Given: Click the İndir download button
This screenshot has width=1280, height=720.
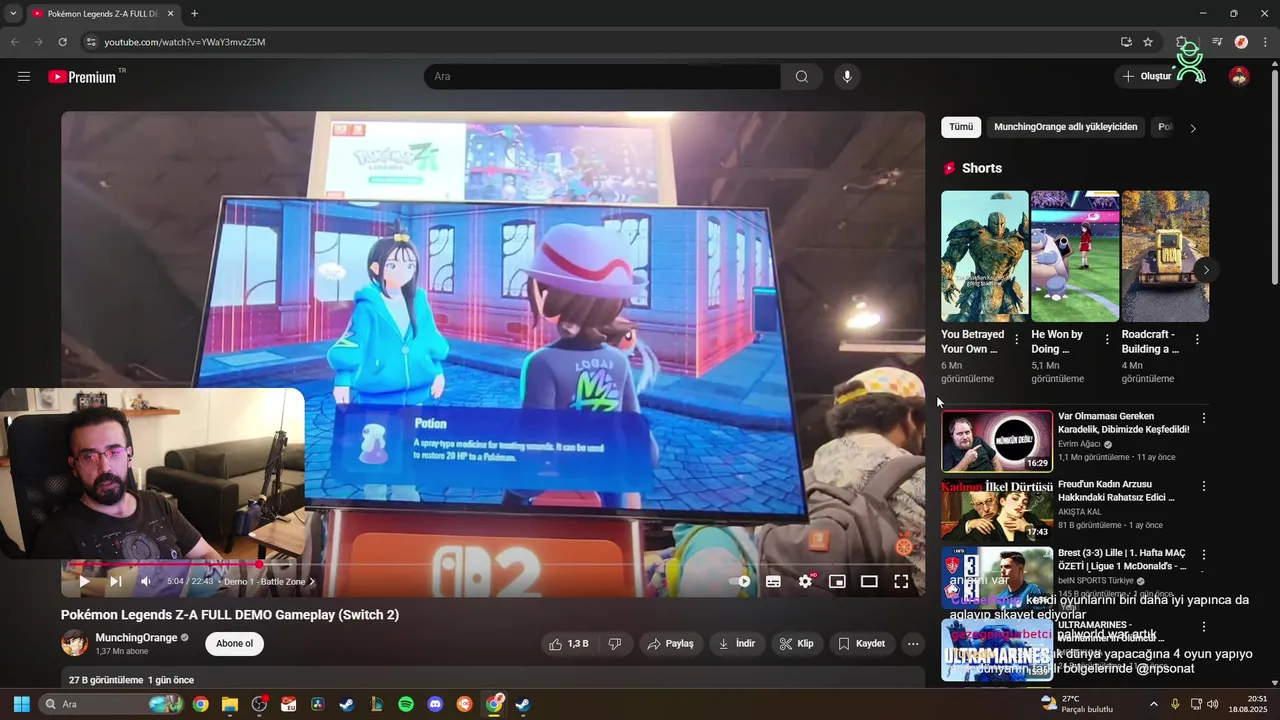Looking at the screenshot, I should (737, 644).
